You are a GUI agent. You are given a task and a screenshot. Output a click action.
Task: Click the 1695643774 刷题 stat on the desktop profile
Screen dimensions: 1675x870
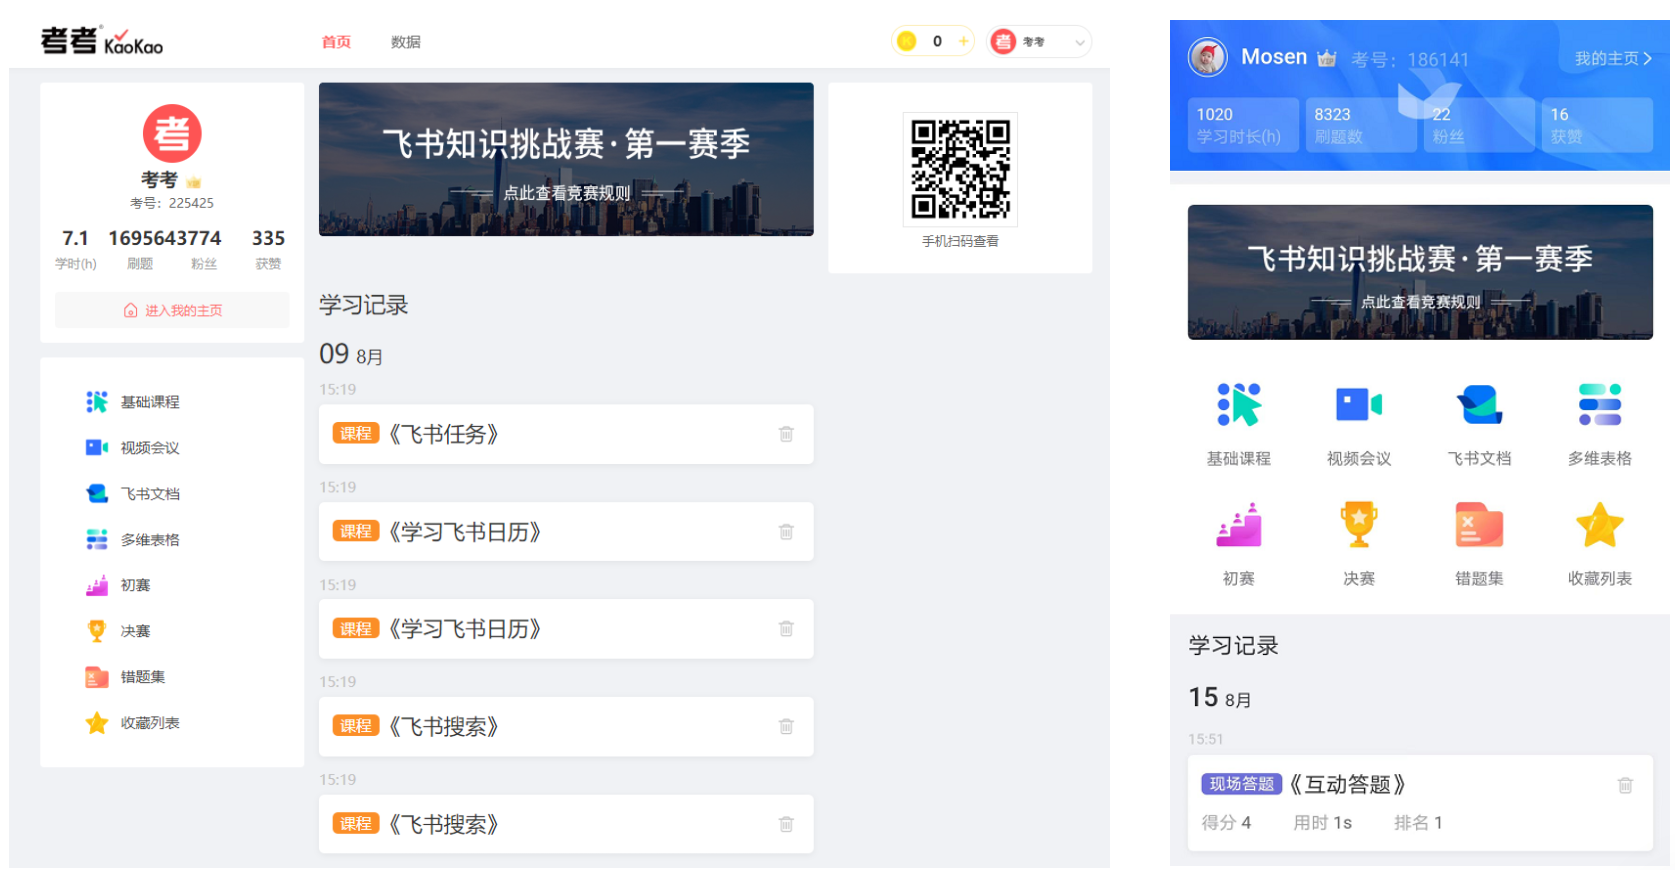coord(165,249)
